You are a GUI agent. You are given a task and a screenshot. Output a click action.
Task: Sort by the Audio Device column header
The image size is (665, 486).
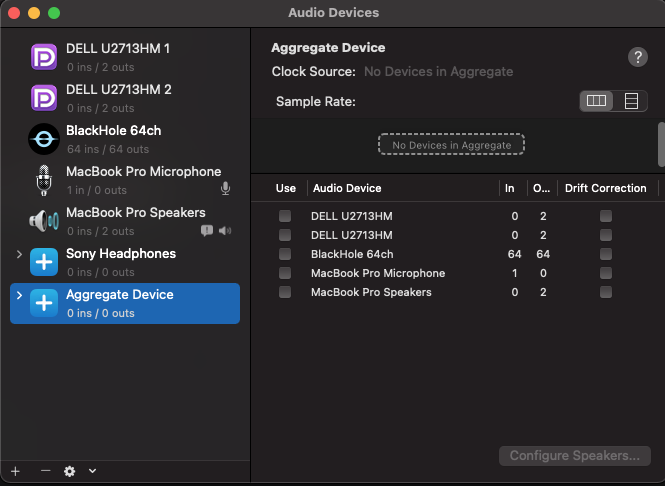(x=347, y=188)
